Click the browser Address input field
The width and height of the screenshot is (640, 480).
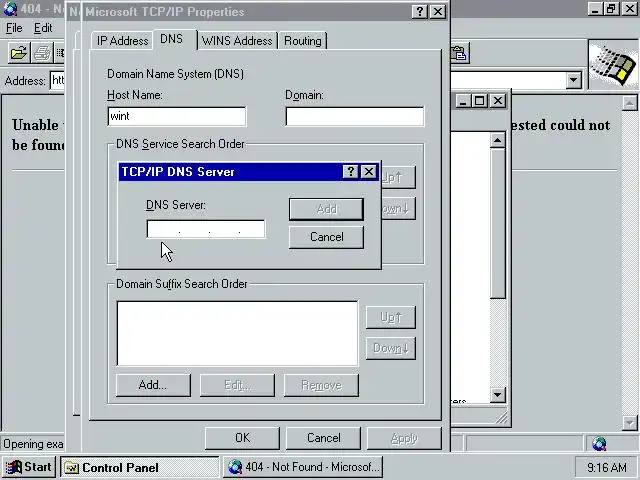[57, 80]
